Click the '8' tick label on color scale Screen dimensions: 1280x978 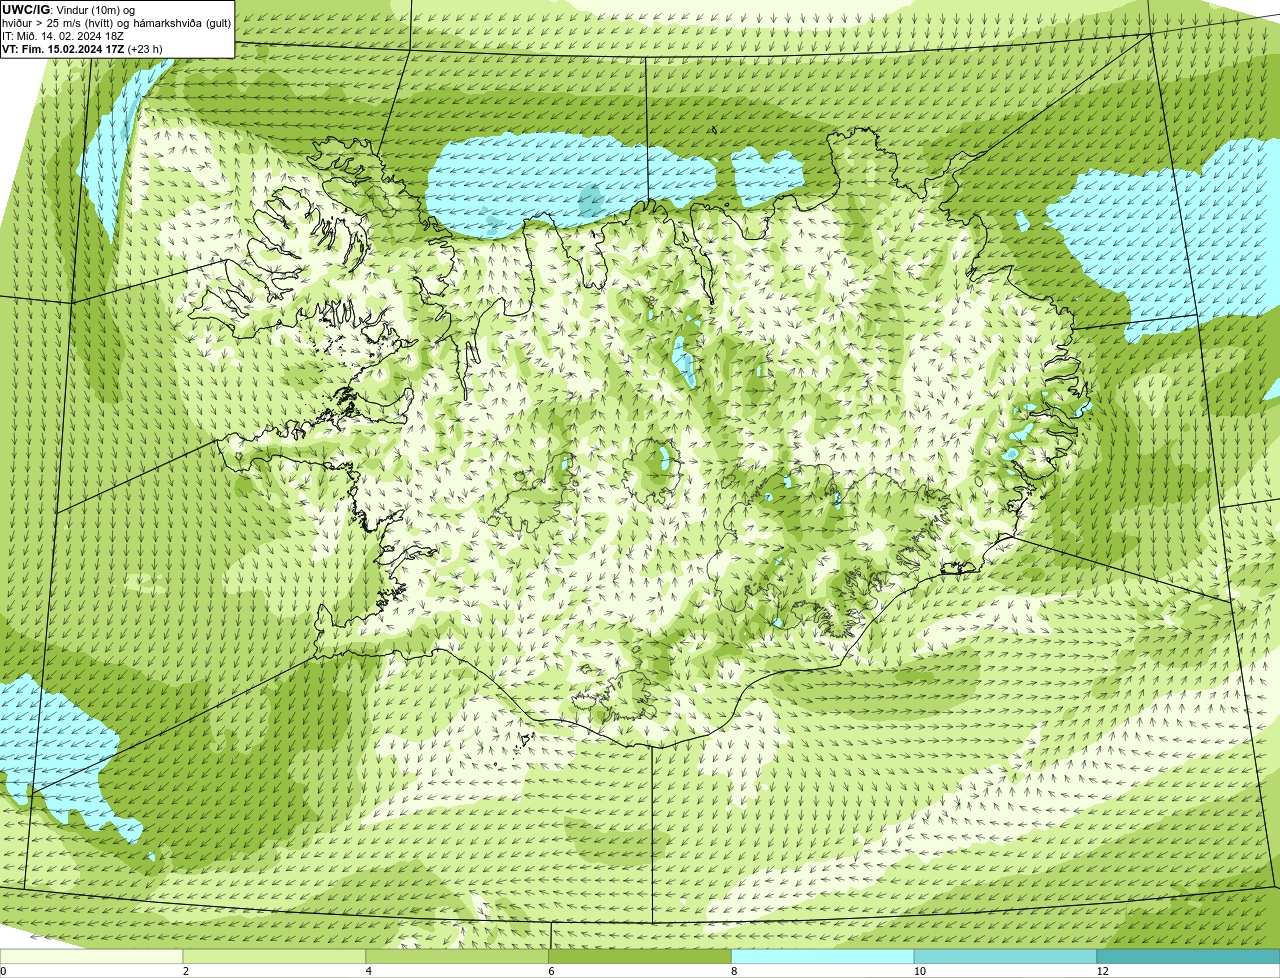click(x=735, y=971)
